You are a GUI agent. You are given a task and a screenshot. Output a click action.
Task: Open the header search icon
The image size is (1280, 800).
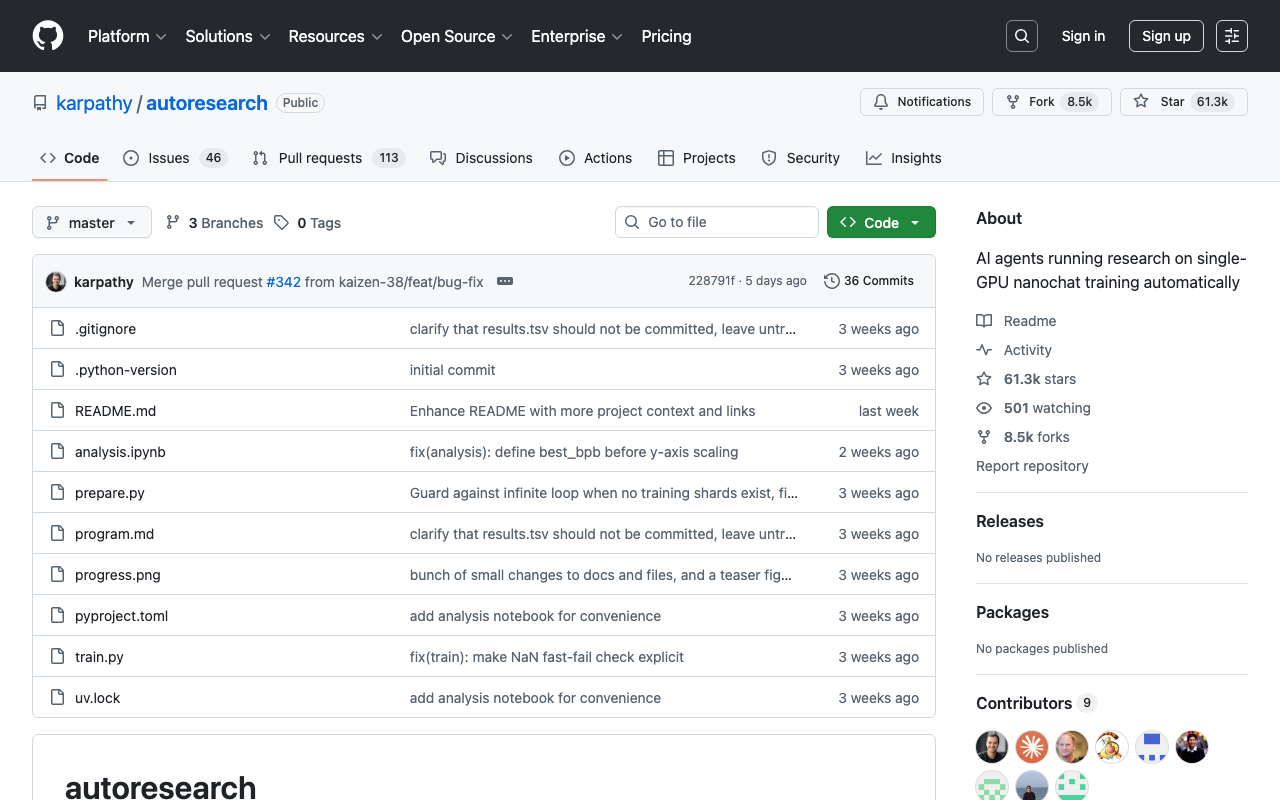click(x=1021, y=36)
